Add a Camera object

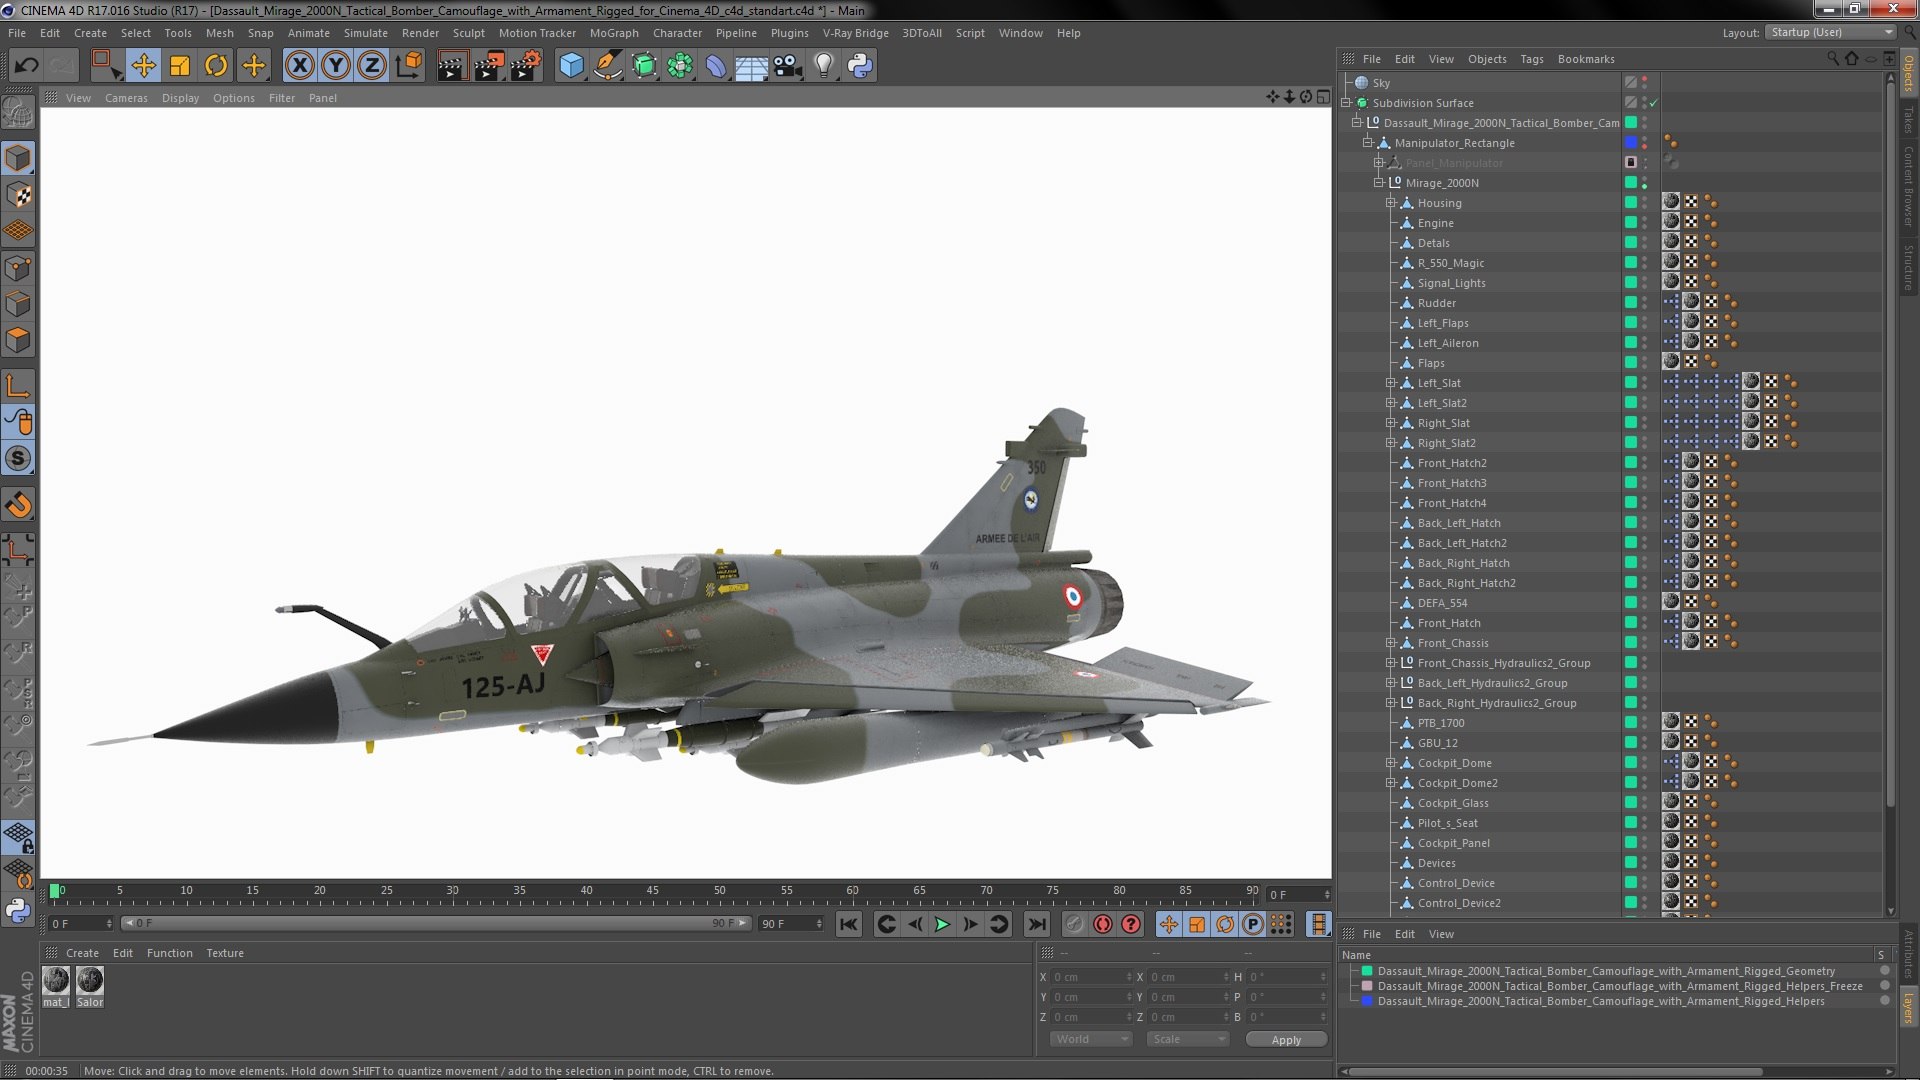click(x=788, y=66)
